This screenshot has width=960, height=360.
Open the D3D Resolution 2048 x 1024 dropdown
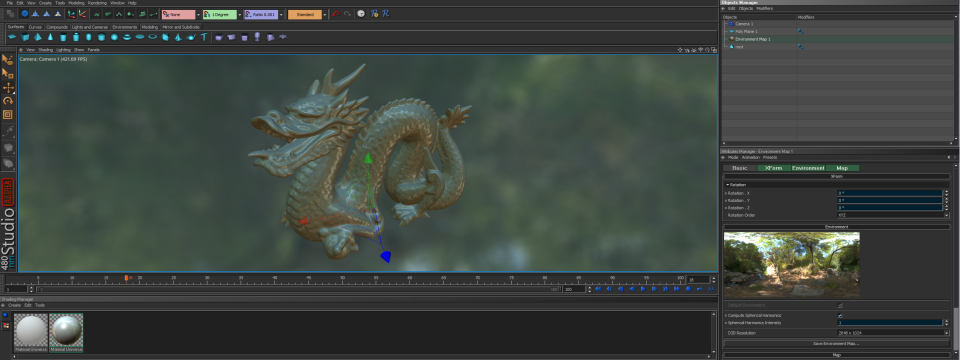[x=893, y=333]
